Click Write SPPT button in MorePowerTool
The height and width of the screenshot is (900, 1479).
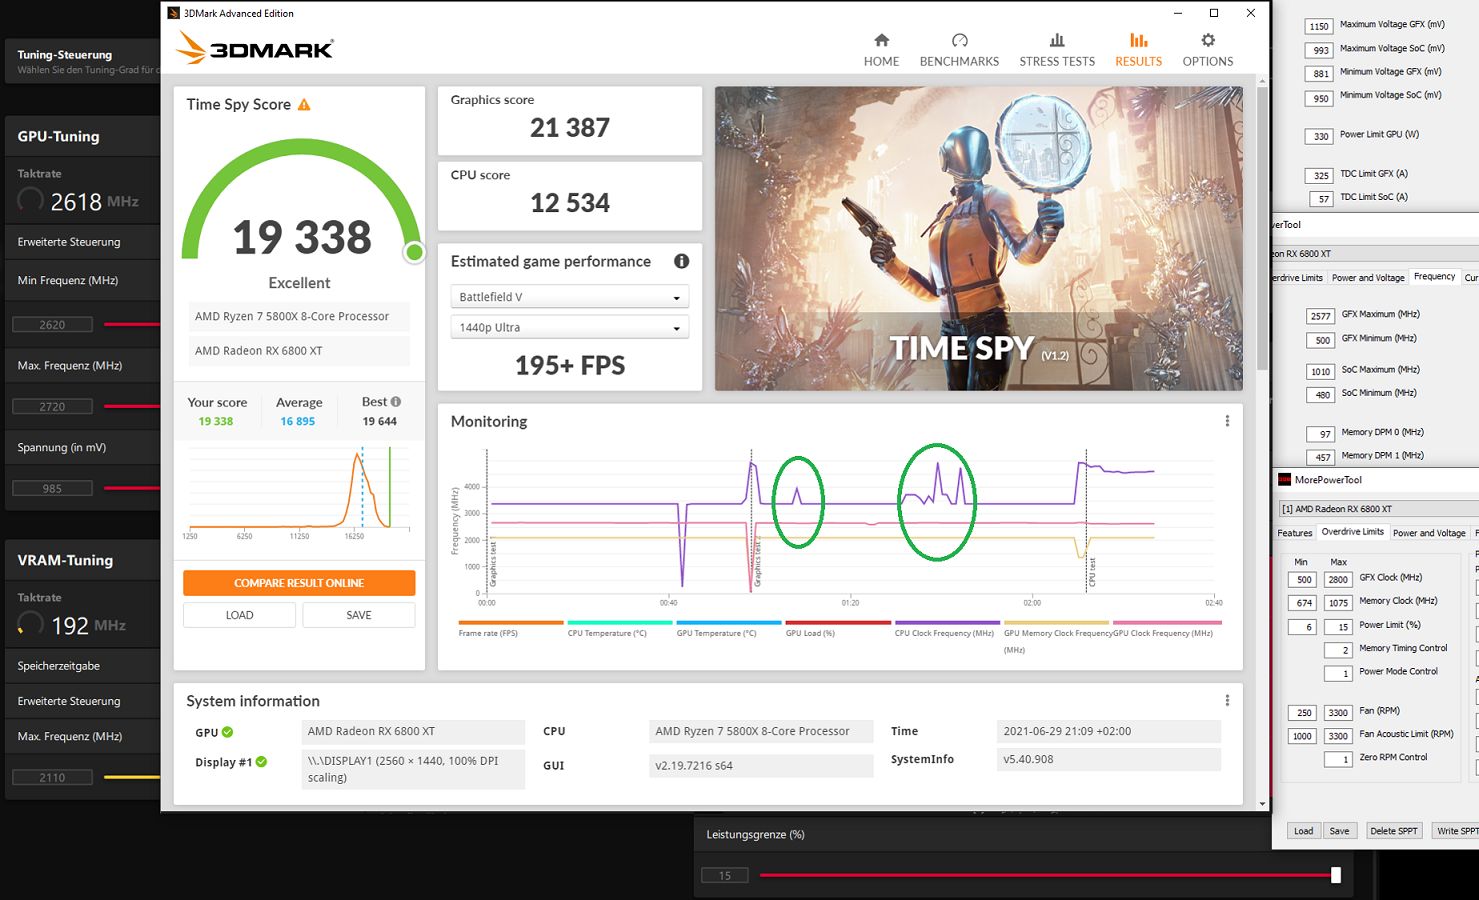1456,831
